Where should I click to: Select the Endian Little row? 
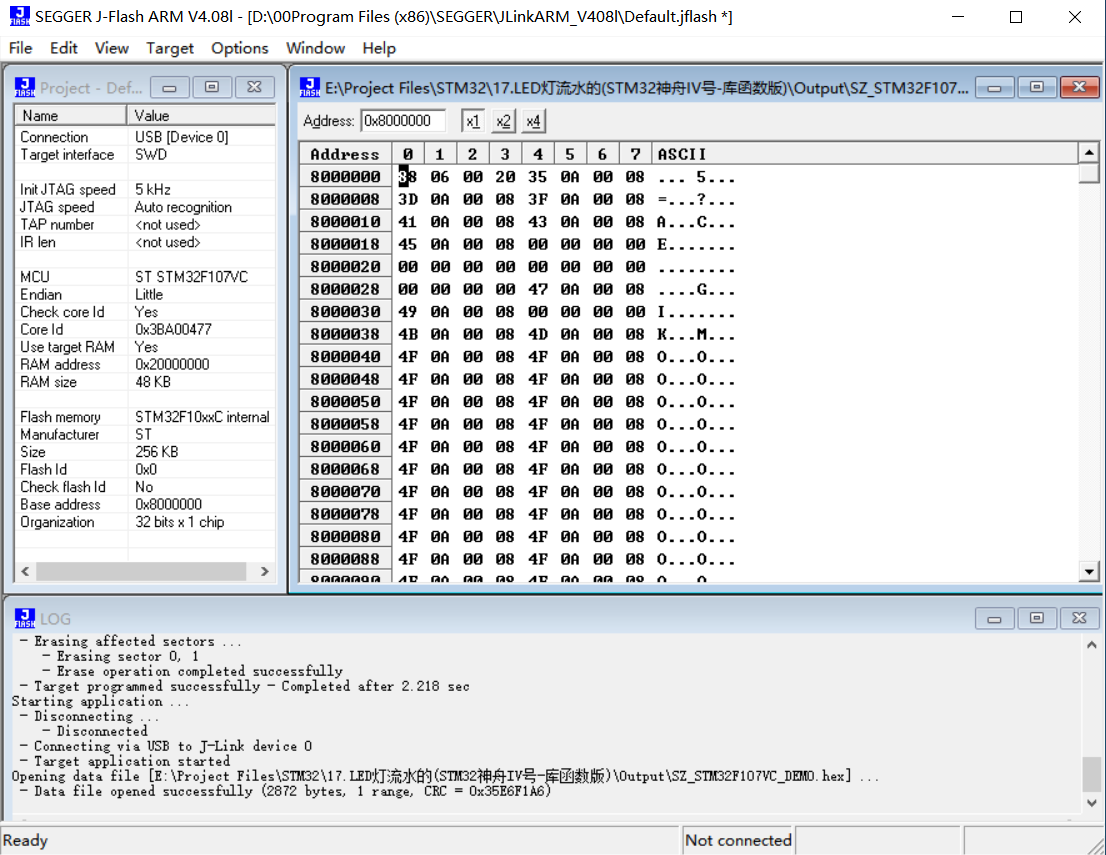[x=145, y=294]
